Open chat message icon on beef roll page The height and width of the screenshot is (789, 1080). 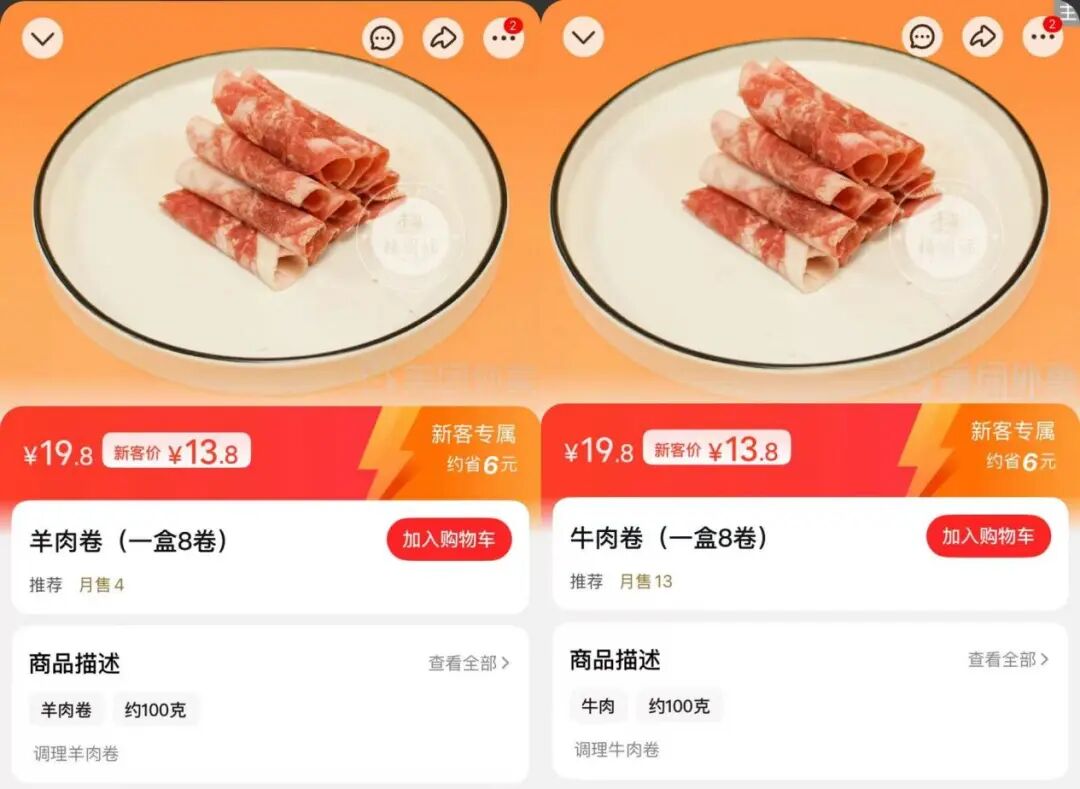(x=922, y=36)
